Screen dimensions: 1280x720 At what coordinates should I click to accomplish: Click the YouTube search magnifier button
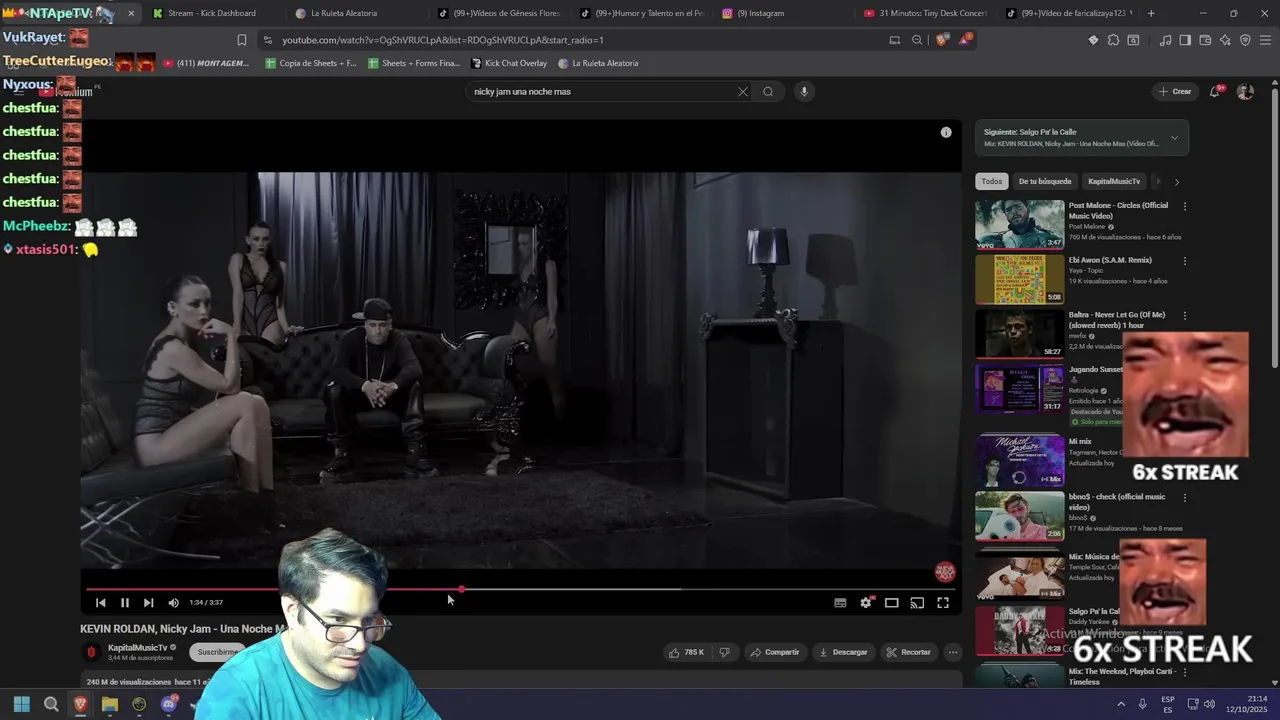(x=768, y=91)
